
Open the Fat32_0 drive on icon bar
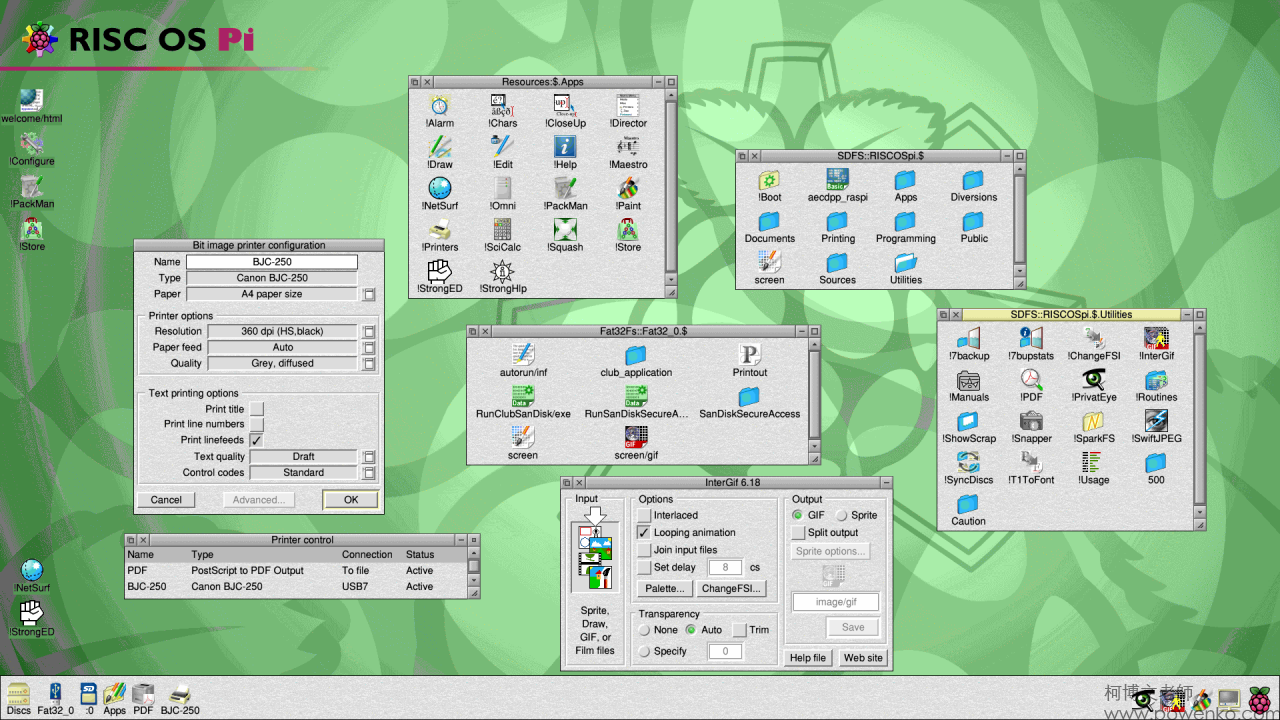click(56, 697)
